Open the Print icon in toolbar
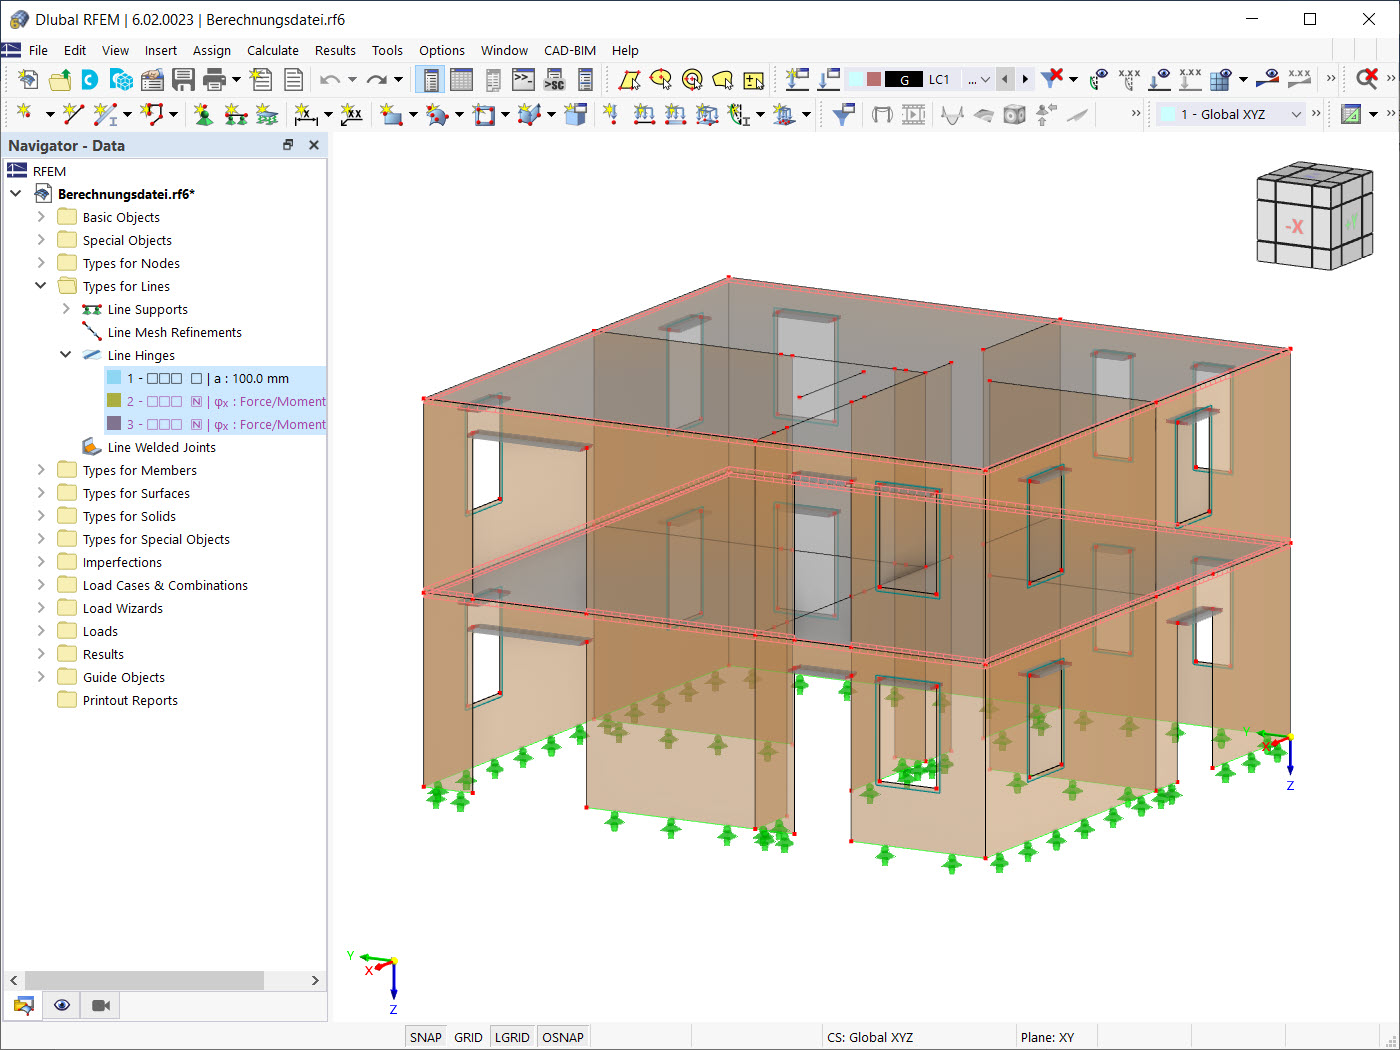The image size is (1400, 1050). coord(214,80)
